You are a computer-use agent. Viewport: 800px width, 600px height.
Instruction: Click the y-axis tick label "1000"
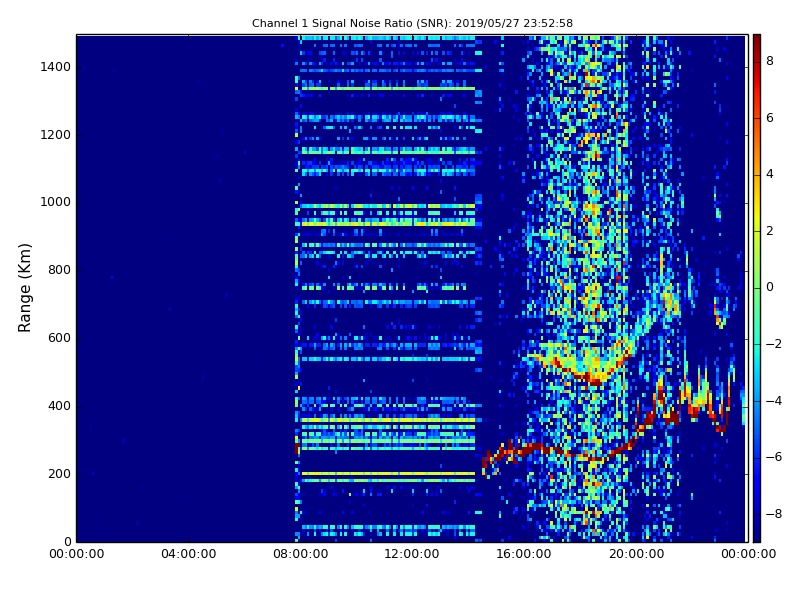(56, 202)
